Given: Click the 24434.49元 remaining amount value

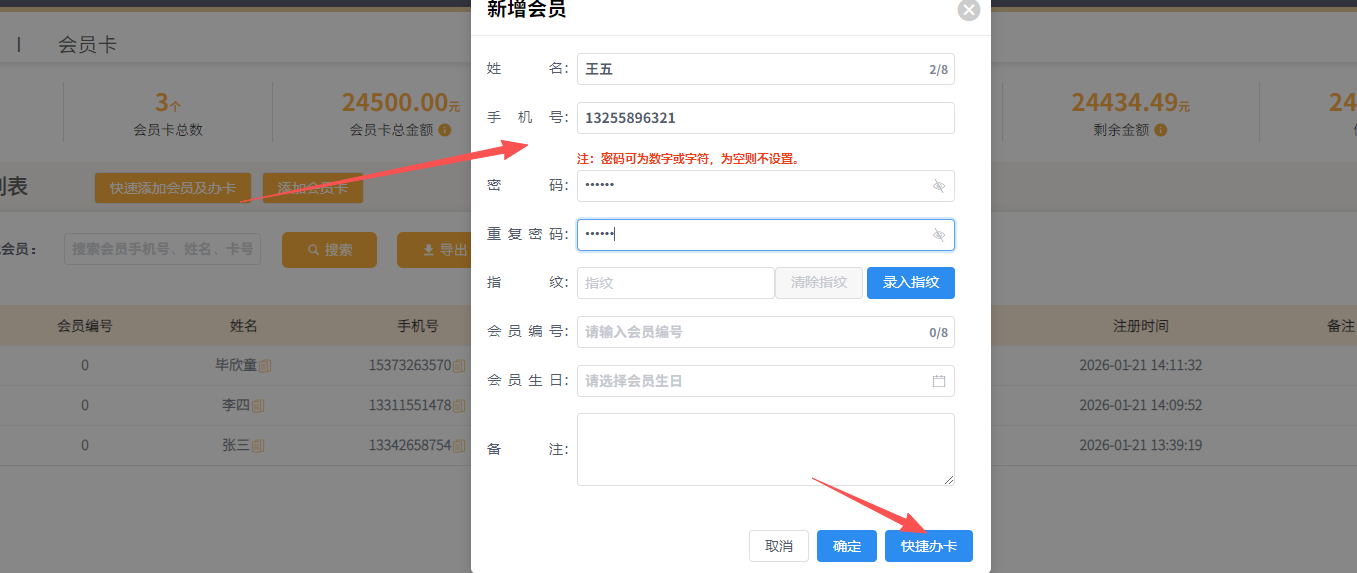Looking at the screenshot, I should [1131, 103].
